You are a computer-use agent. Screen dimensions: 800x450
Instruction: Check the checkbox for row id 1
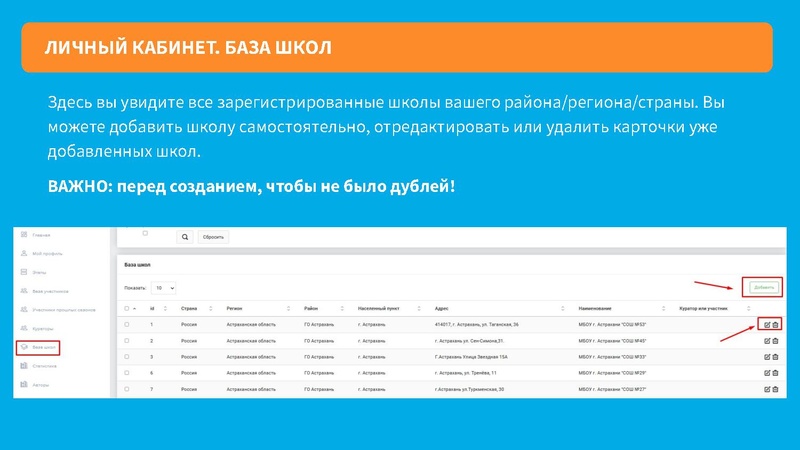127,324
